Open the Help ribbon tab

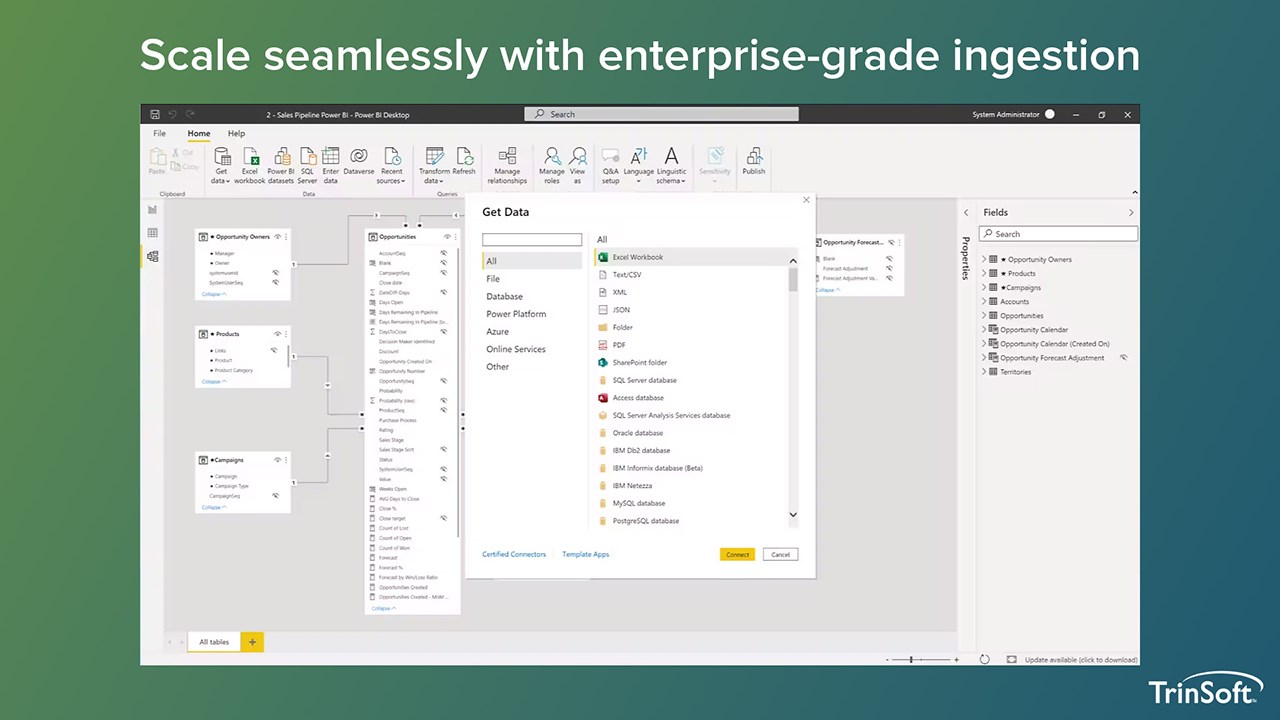pos(236,133)
